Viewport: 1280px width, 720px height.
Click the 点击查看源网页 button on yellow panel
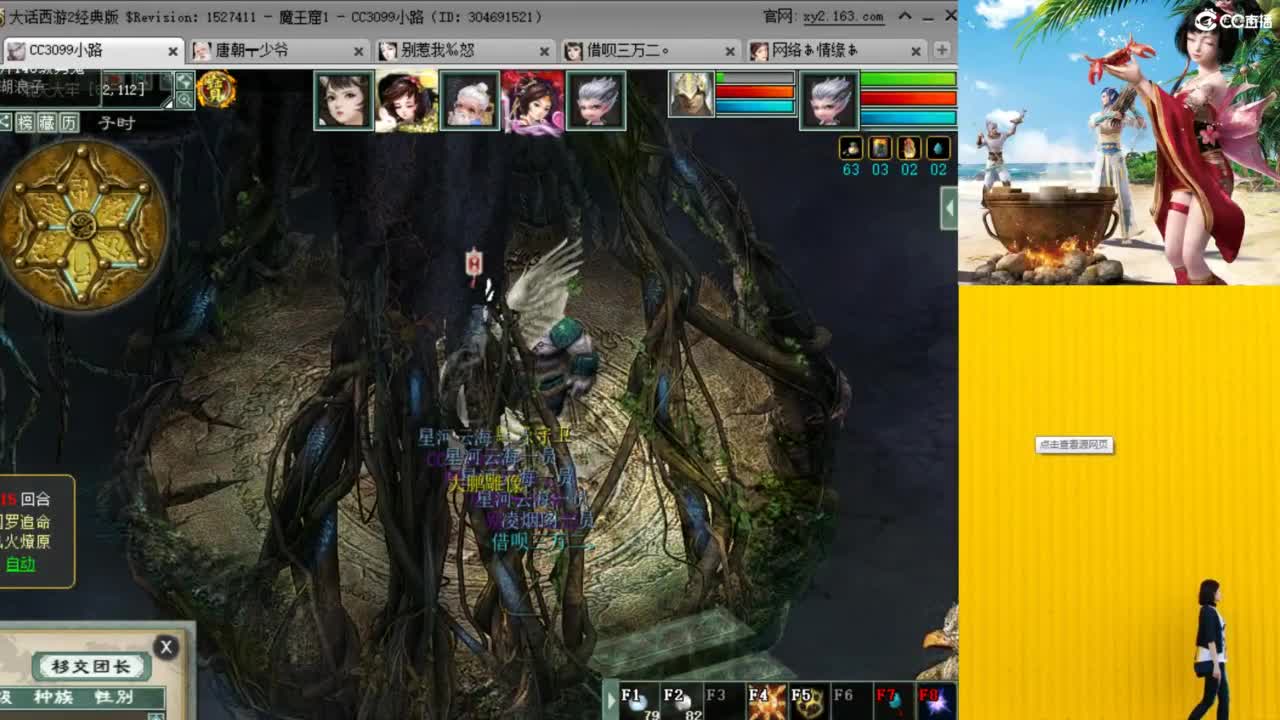(1074, 445)
